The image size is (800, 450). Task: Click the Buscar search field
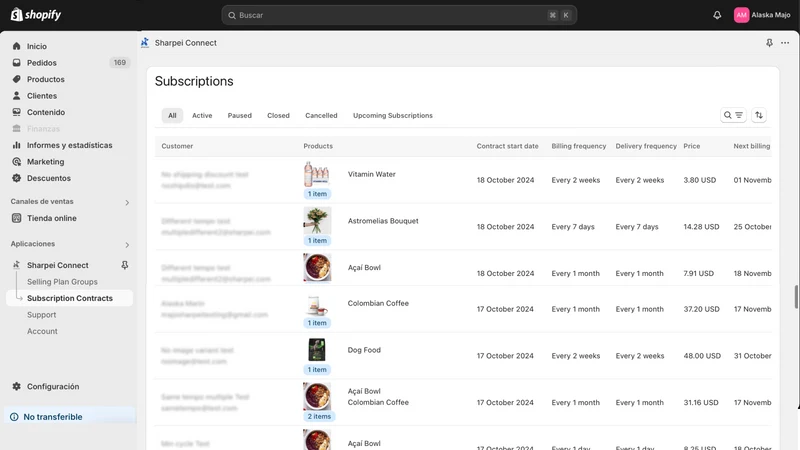(x=399, y=15)
